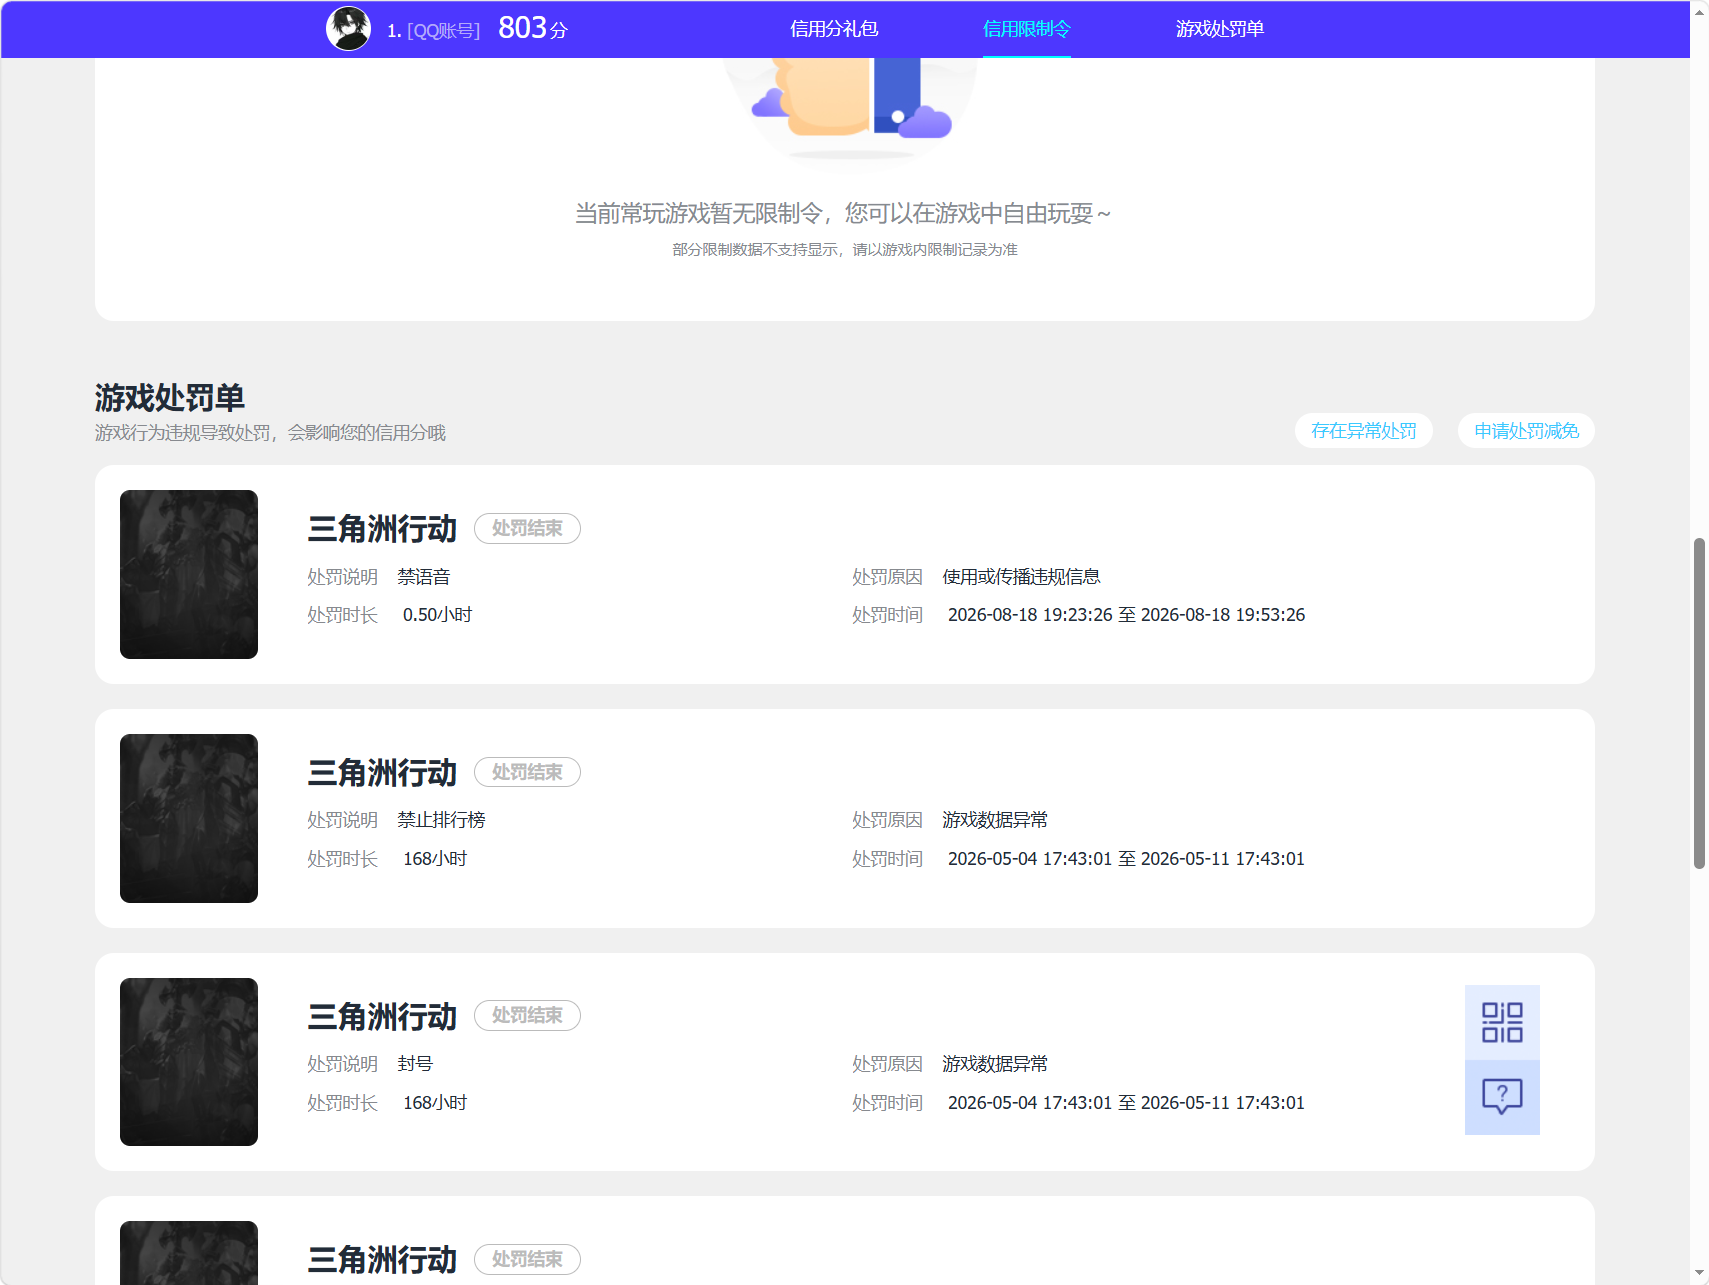Click 处罚结束 badge on the 禁语音 record
Viewport: 1709px width, 1285px height.
click(527, 528)
